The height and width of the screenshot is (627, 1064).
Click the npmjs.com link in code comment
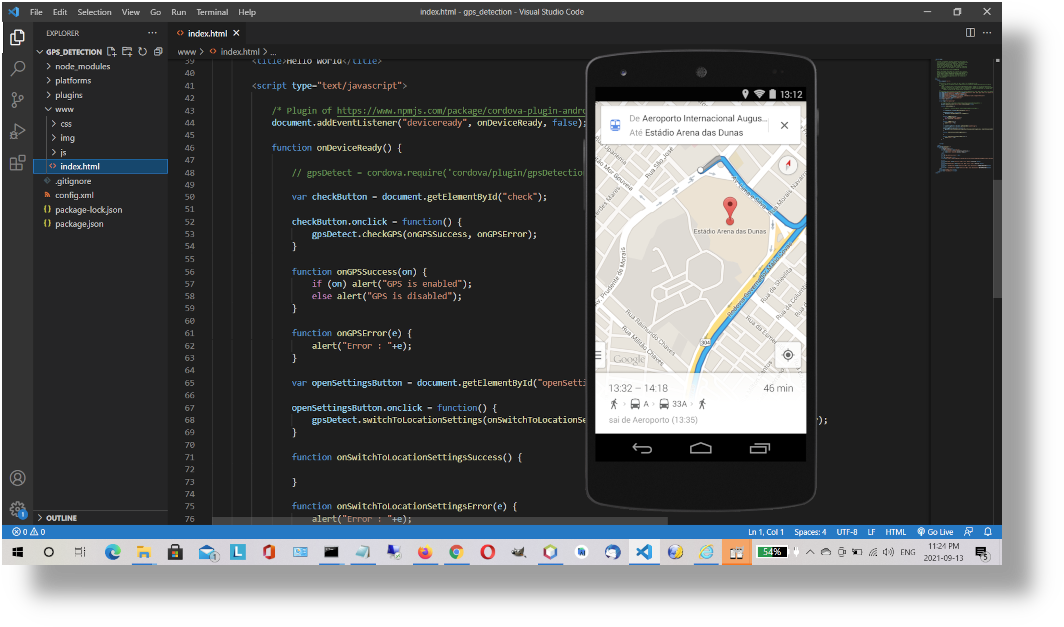coord(461,111)
